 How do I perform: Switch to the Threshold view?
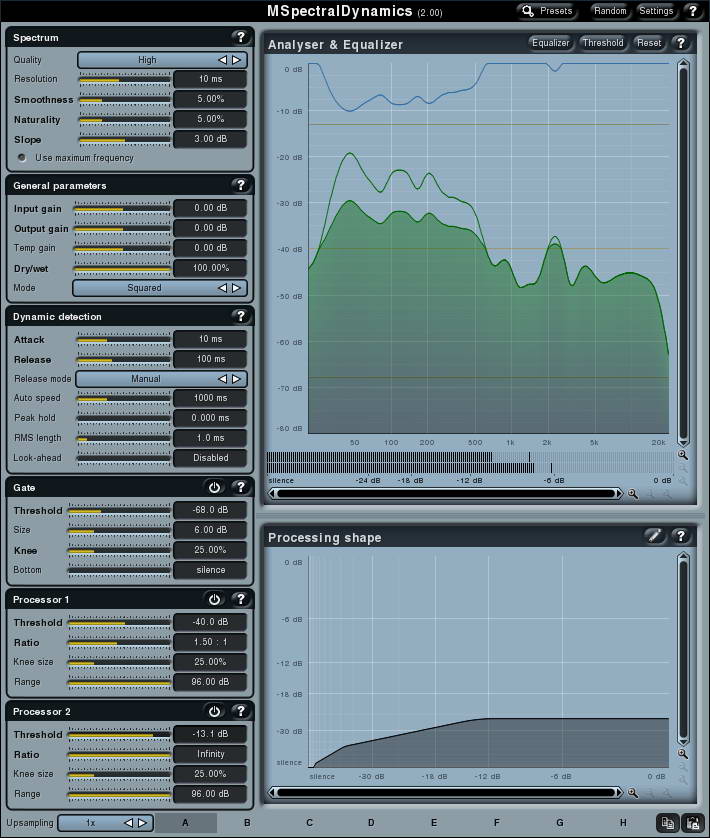[x=603, y=43]
